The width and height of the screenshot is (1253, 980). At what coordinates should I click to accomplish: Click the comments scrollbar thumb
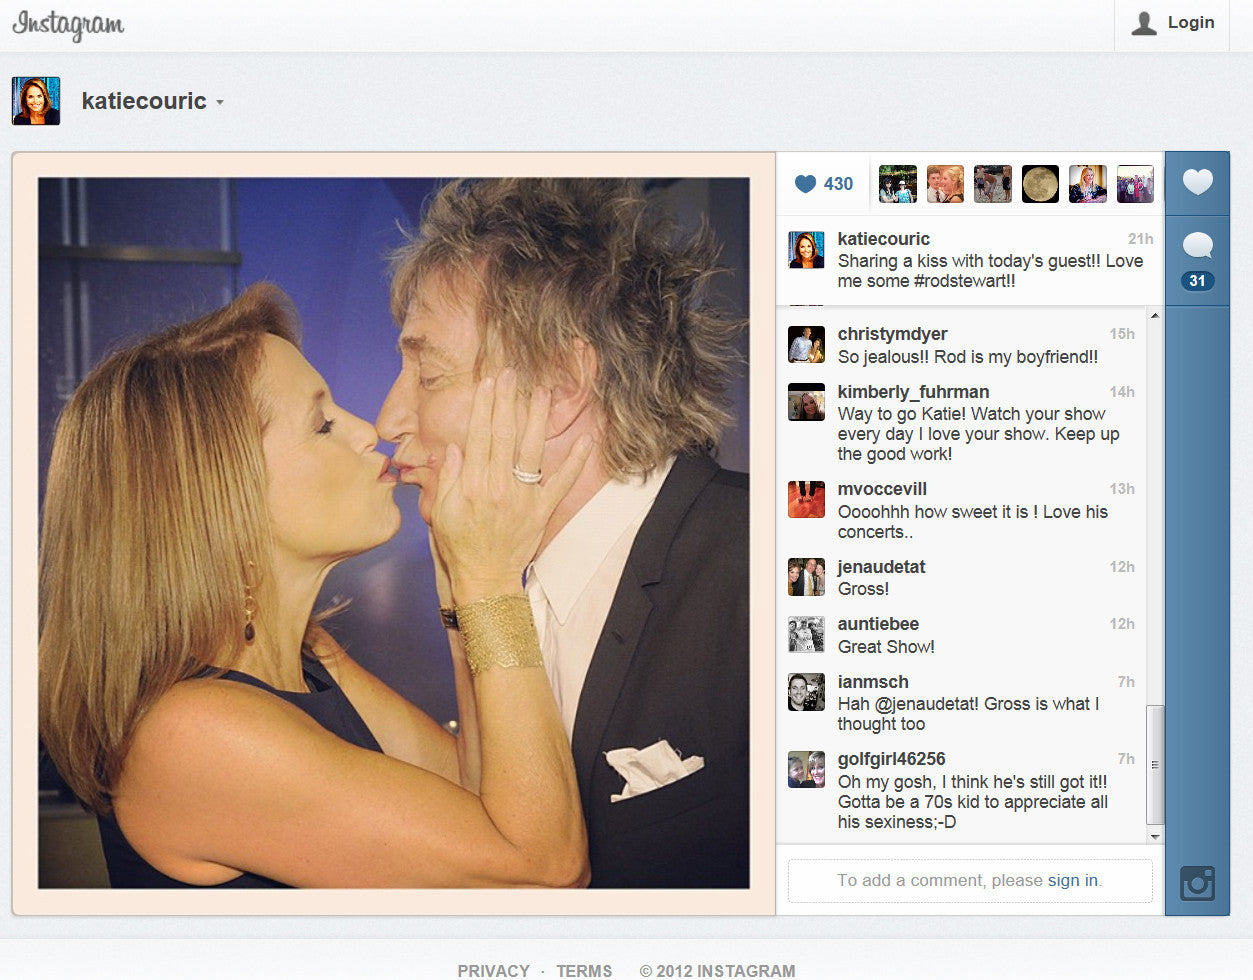[x=1155, y=765]
